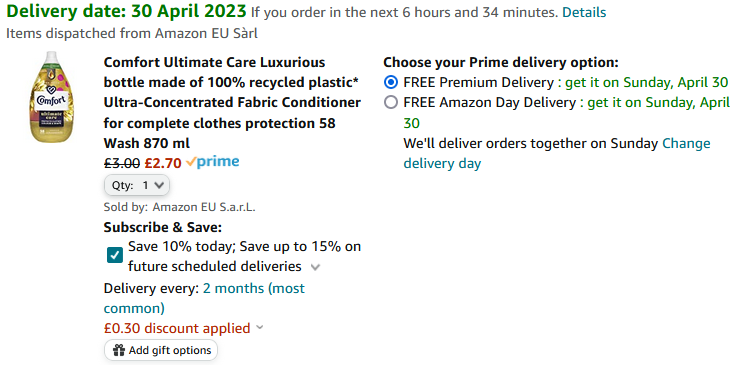Click the gift box icon

(119, 350)
